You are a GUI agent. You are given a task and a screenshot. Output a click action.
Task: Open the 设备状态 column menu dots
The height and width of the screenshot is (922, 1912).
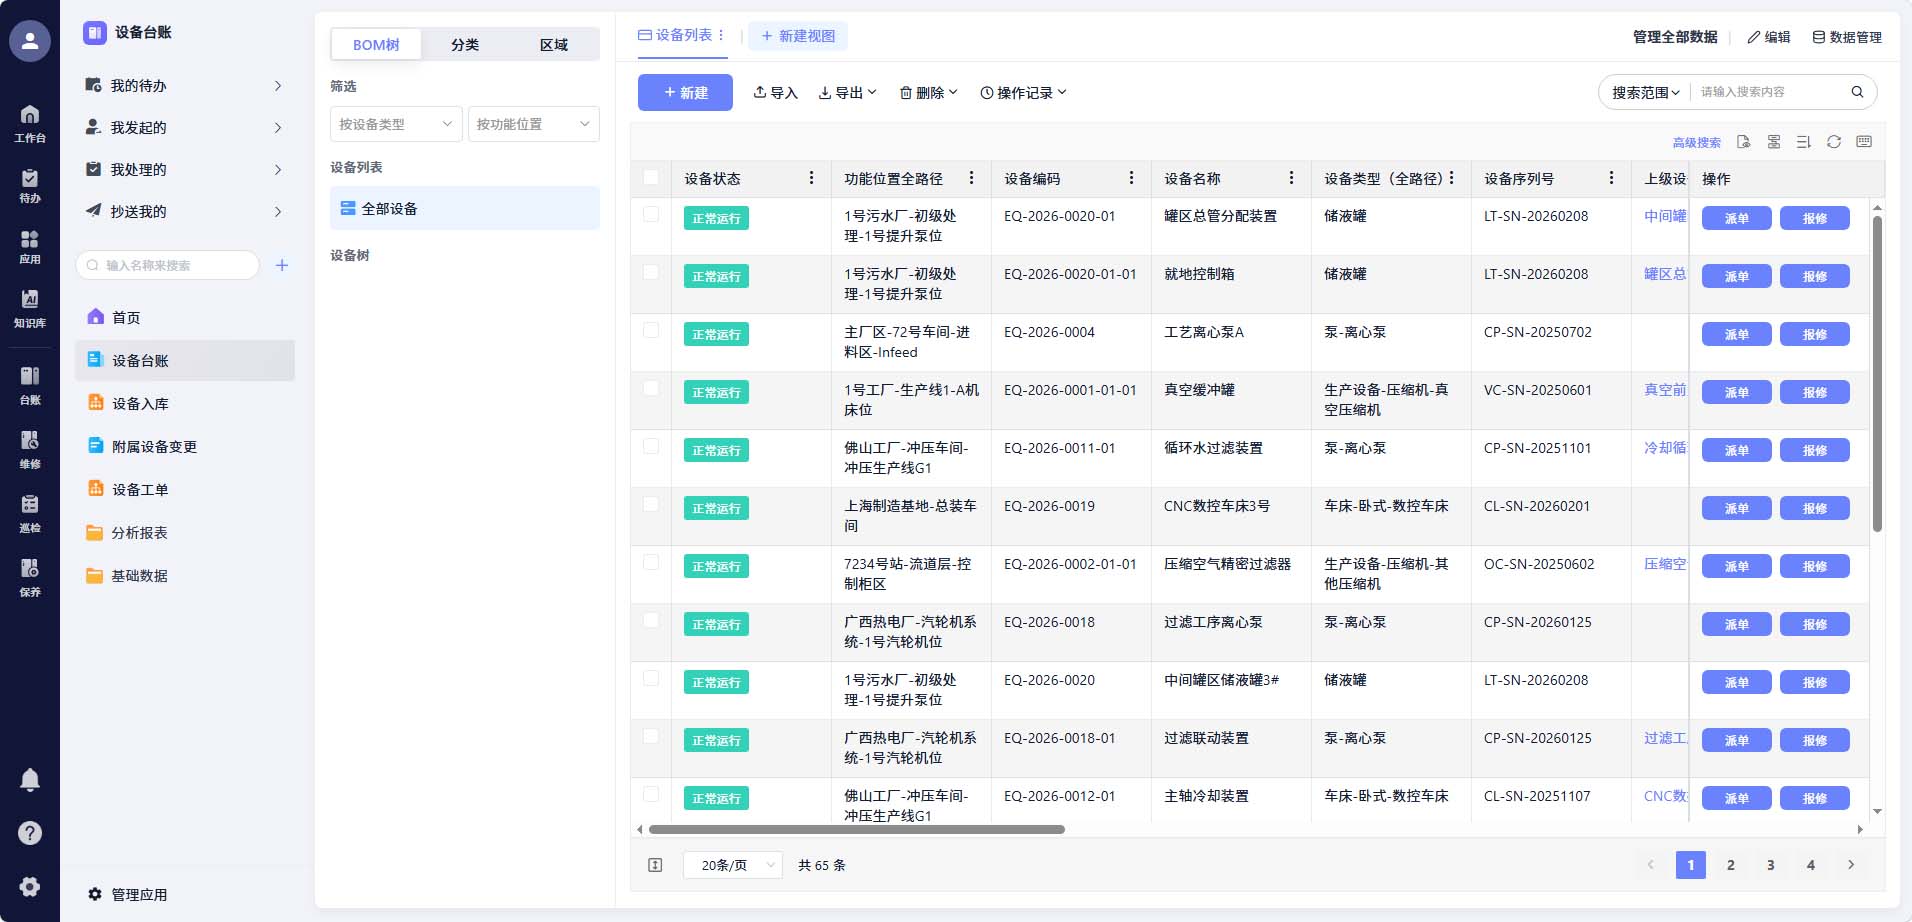(x=811, y=178)
